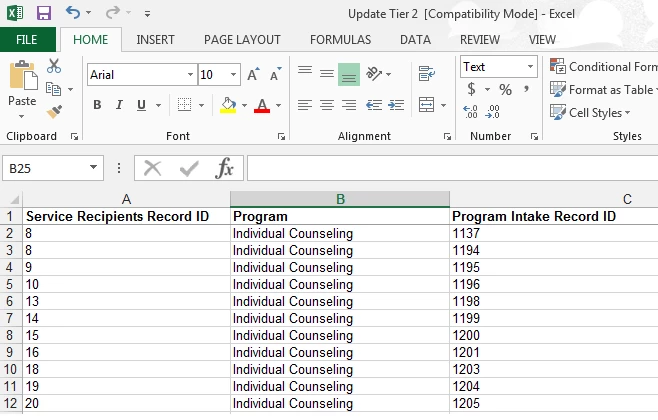The width and height of the screenshot is (658, 420).
Task: Switch to the VIEW tab
Action: (x=542, y=40)
